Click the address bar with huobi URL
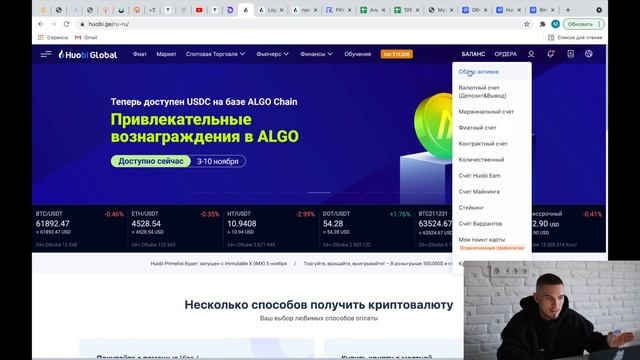640x360 pixels. 300,24
